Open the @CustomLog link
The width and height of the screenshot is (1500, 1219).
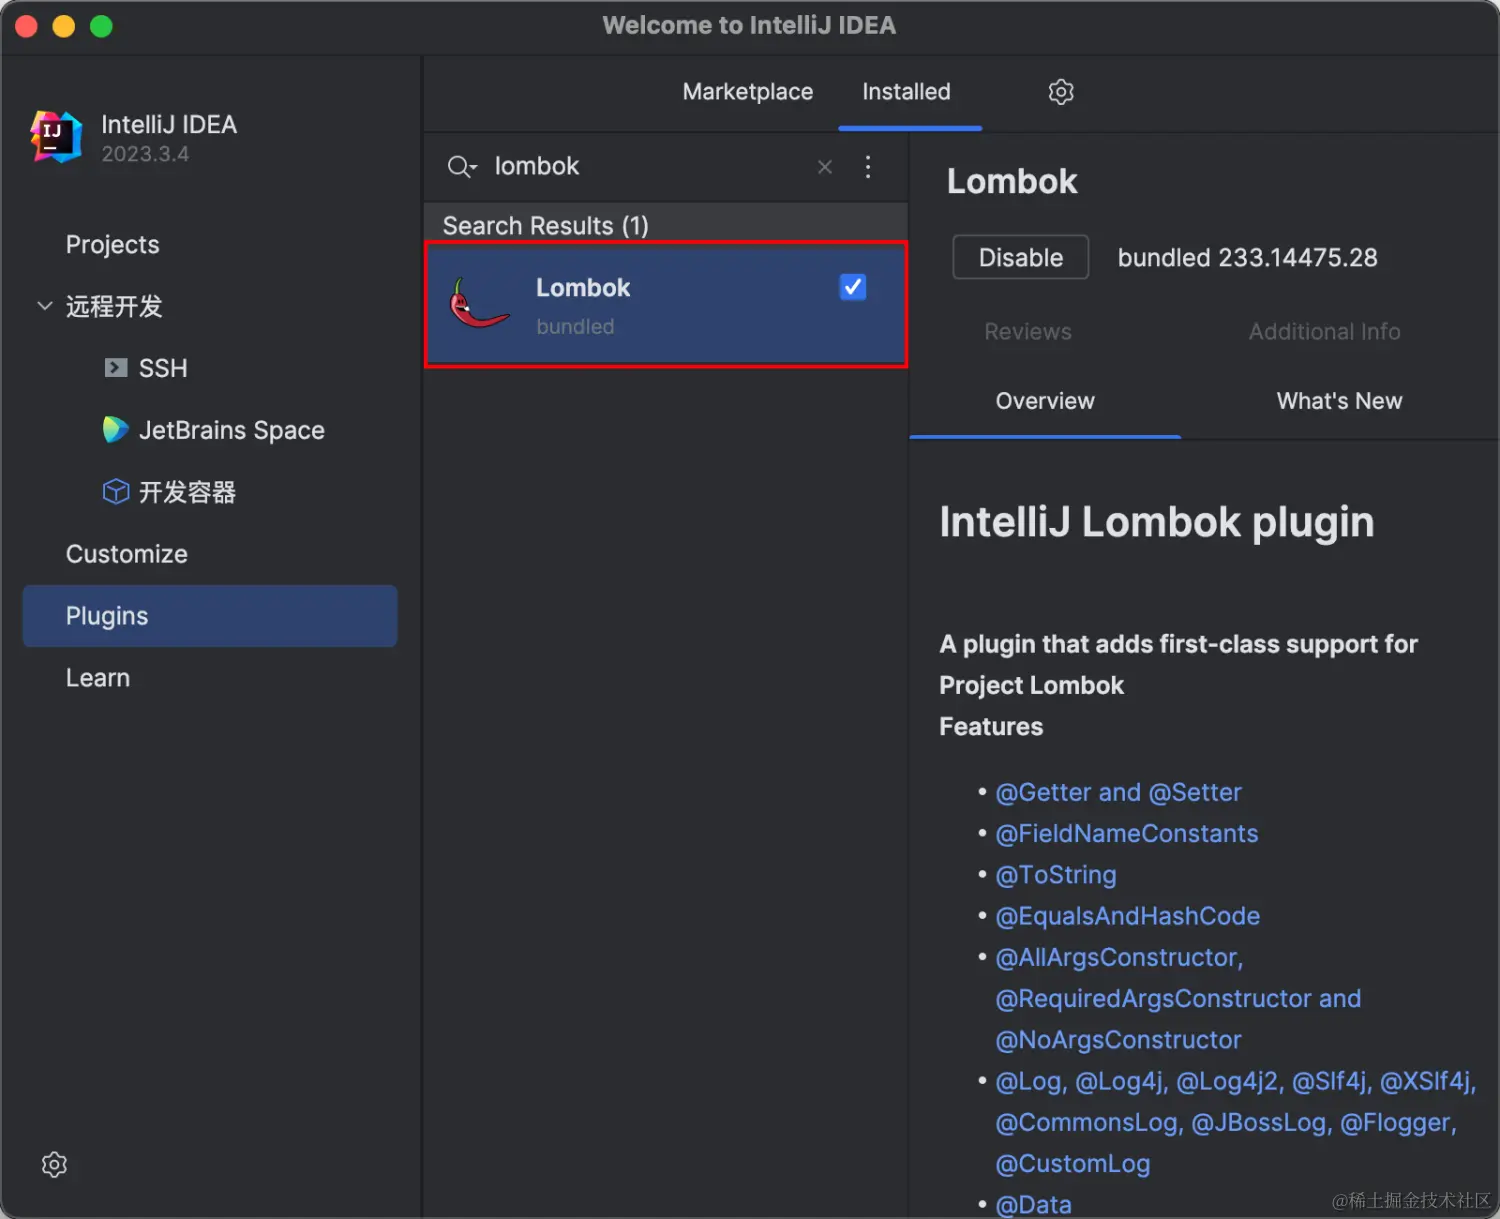point(1073,1164)
